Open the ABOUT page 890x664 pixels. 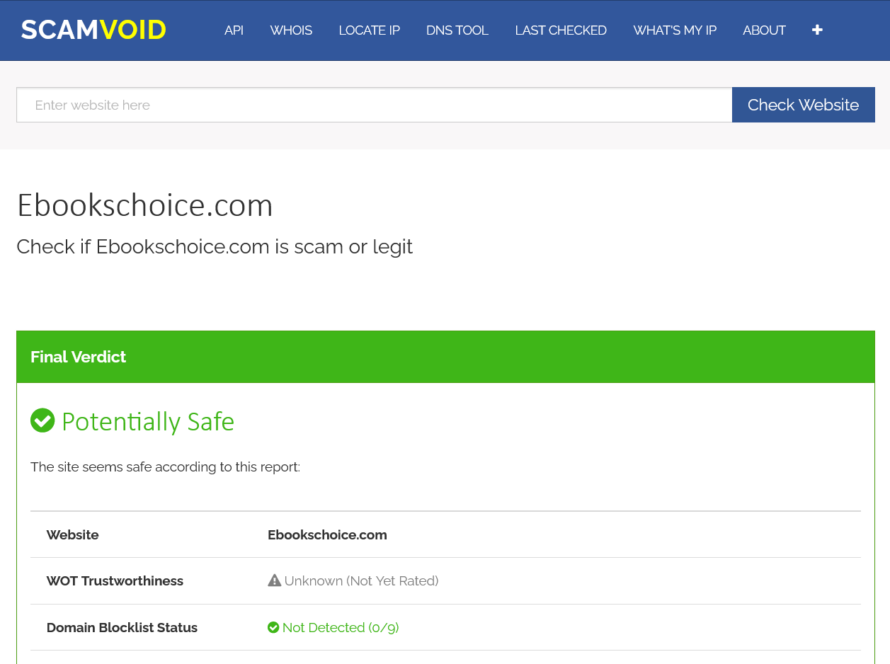[x=764, y=30]
